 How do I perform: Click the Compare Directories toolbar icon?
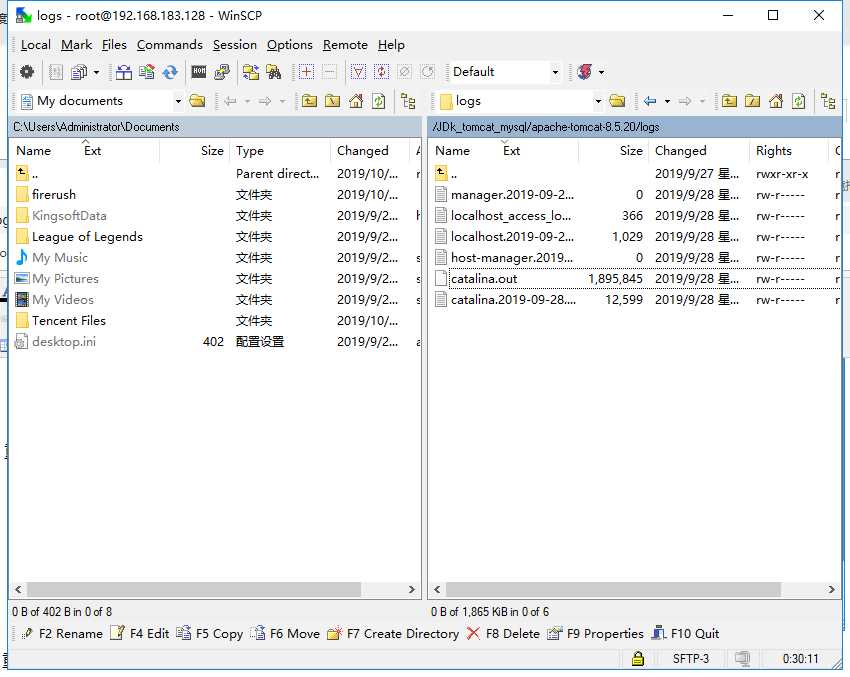click(124, 72)
